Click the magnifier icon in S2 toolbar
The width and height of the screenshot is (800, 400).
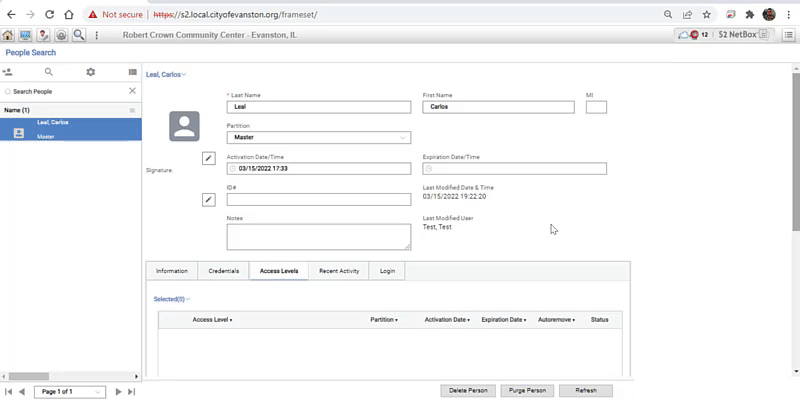(78, 35)
